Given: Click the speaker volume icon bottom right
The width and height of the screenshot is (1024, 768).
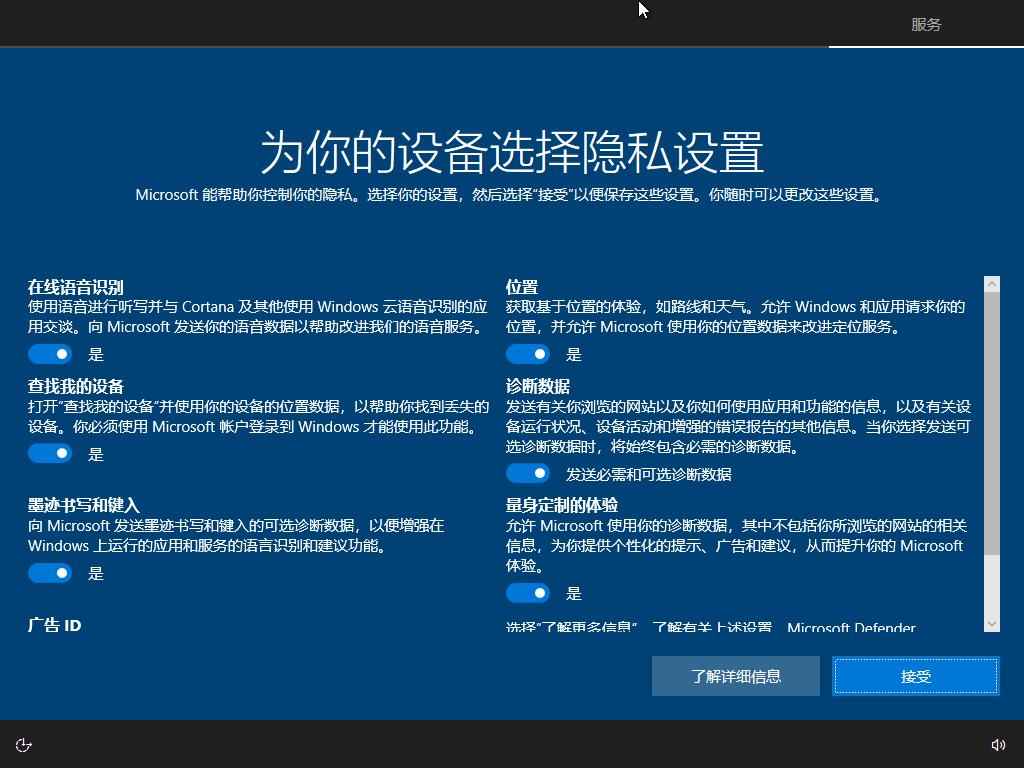Looking at the screenshot, I should 999,744.
